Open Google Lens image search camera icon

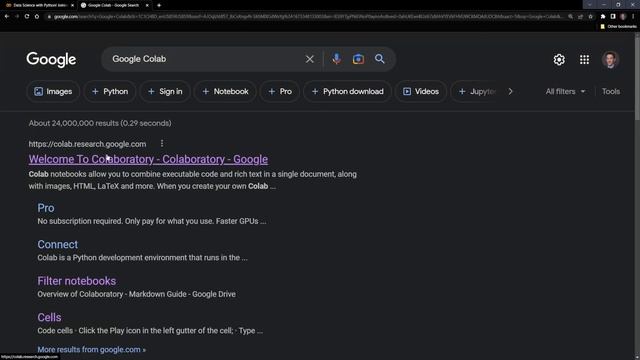point(358,59)
